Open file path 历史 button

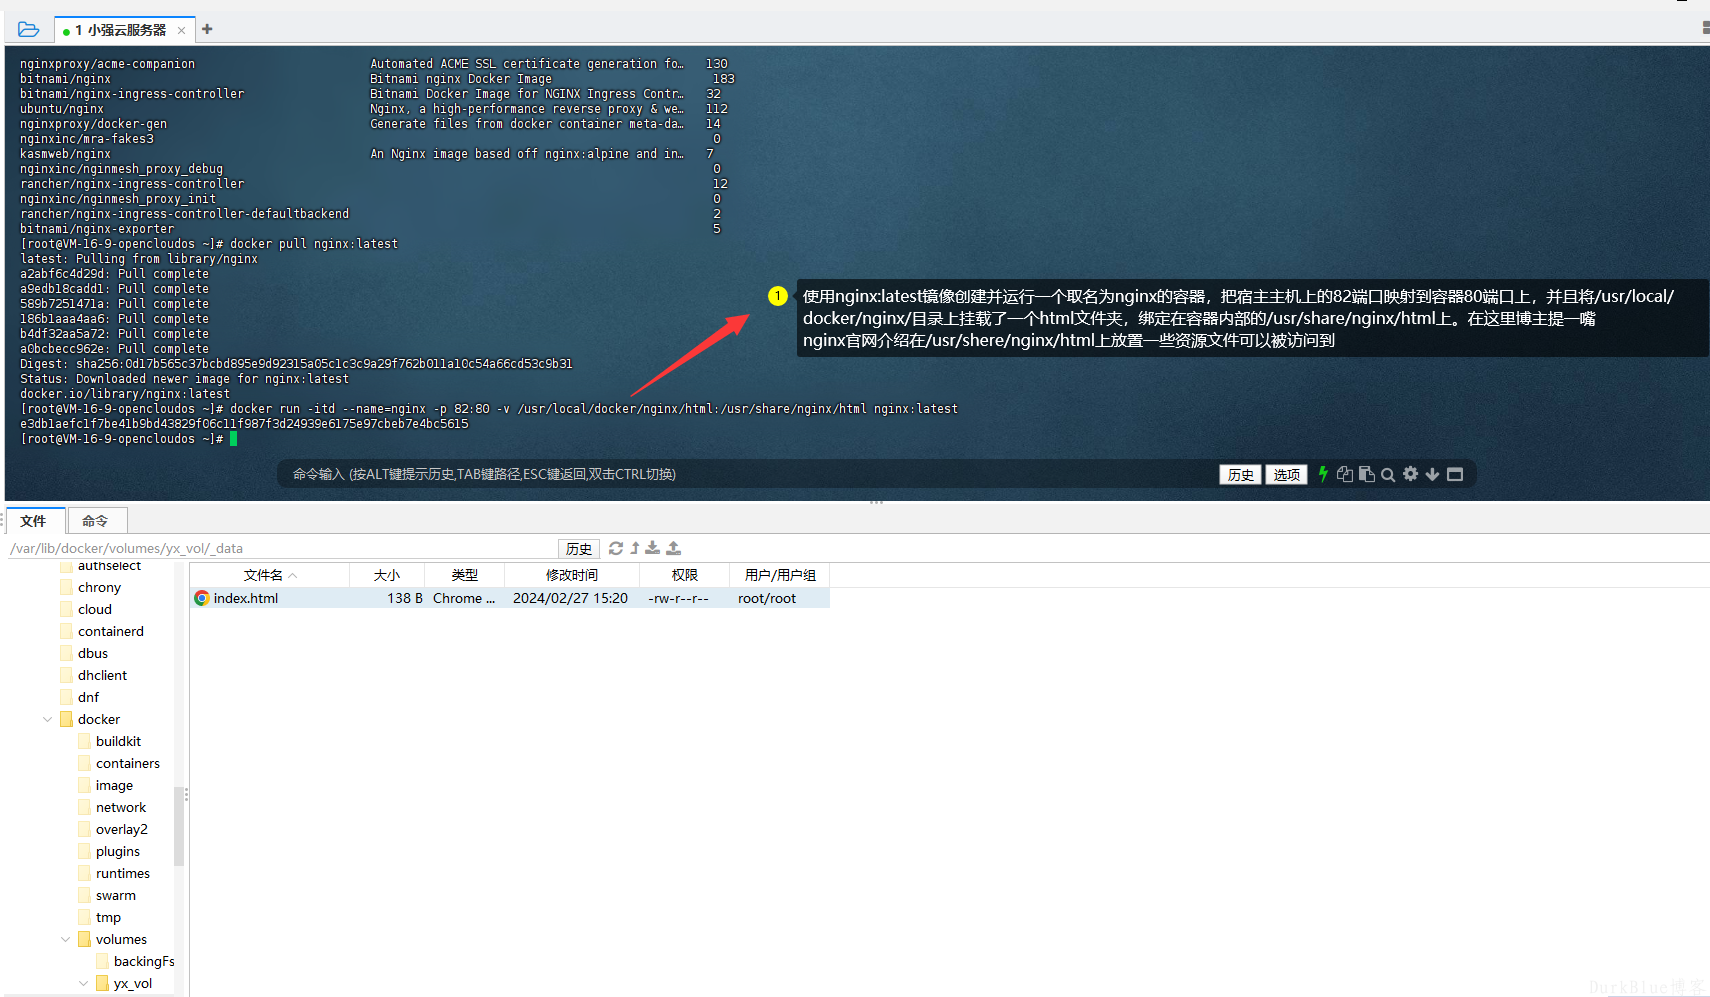coord(579,548)
